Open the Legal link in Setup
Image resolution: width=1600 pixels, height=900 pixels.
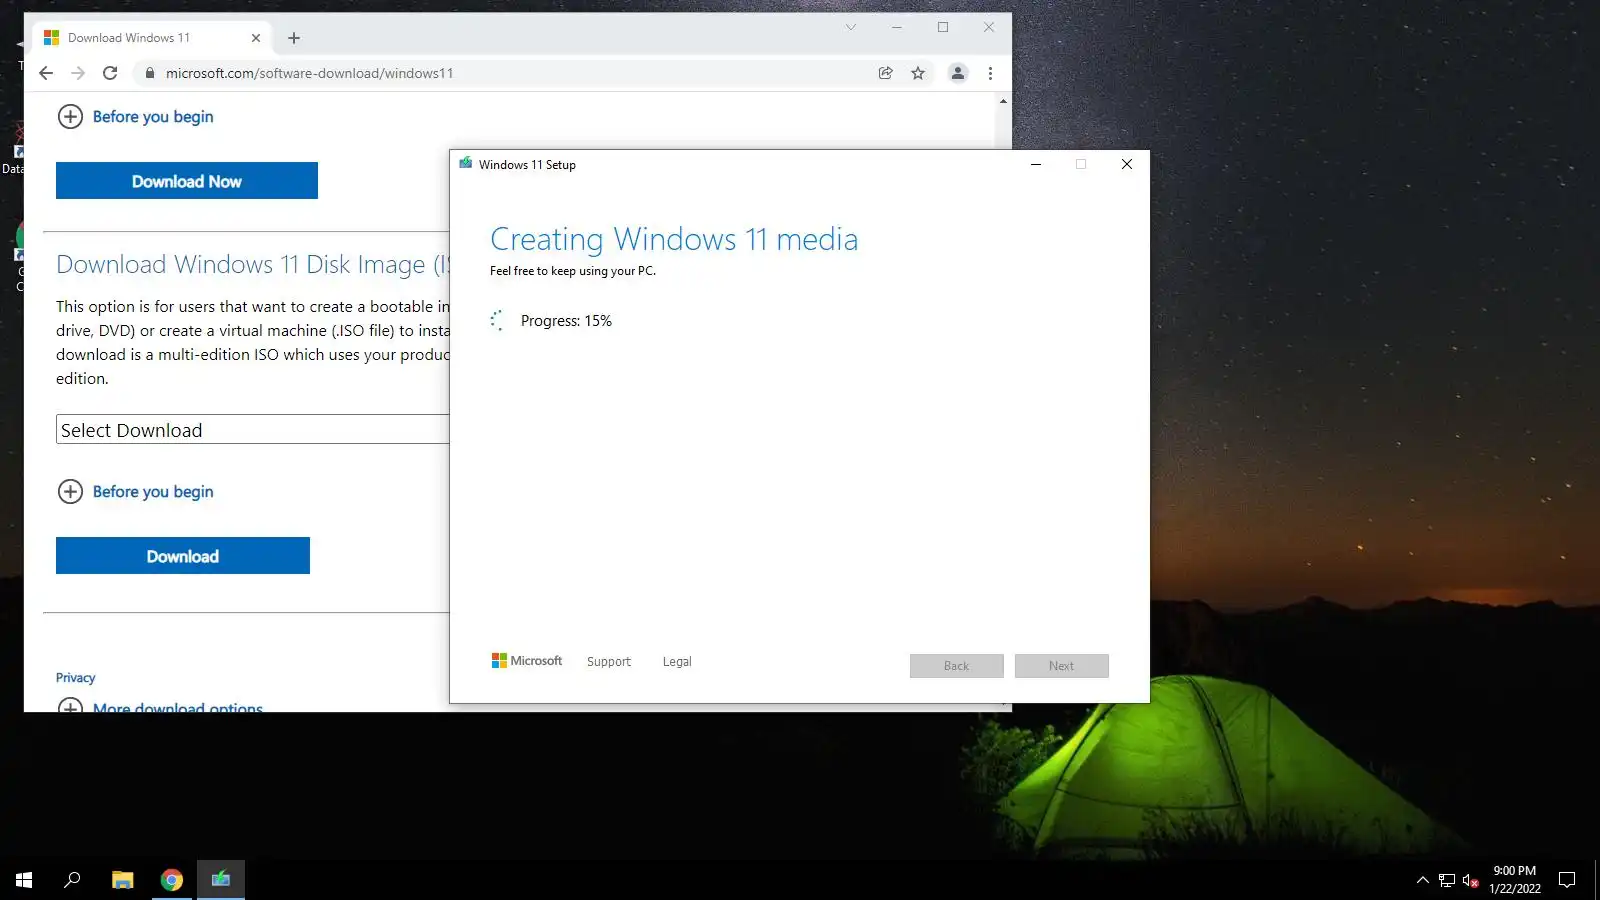(677, 662)
